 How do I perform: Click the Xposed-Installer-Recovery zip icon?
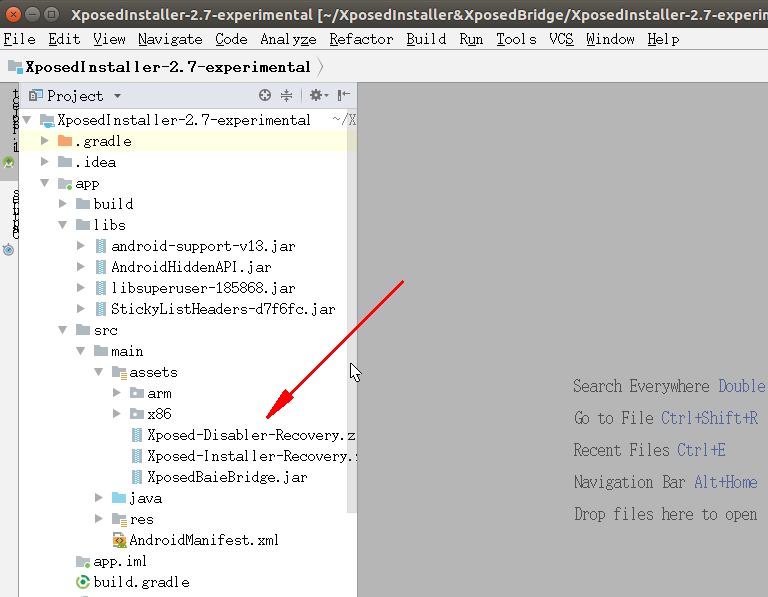[x=137, y=456]
